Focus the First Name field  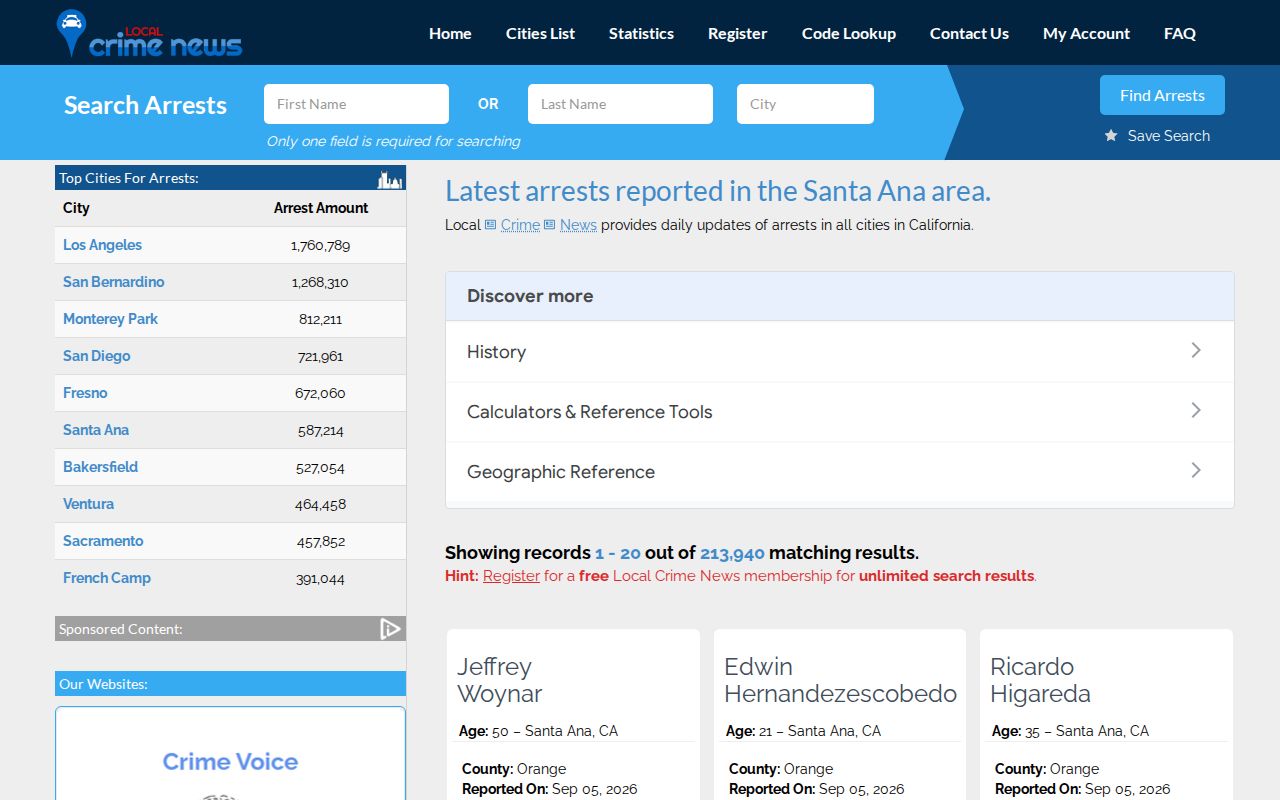356,104
